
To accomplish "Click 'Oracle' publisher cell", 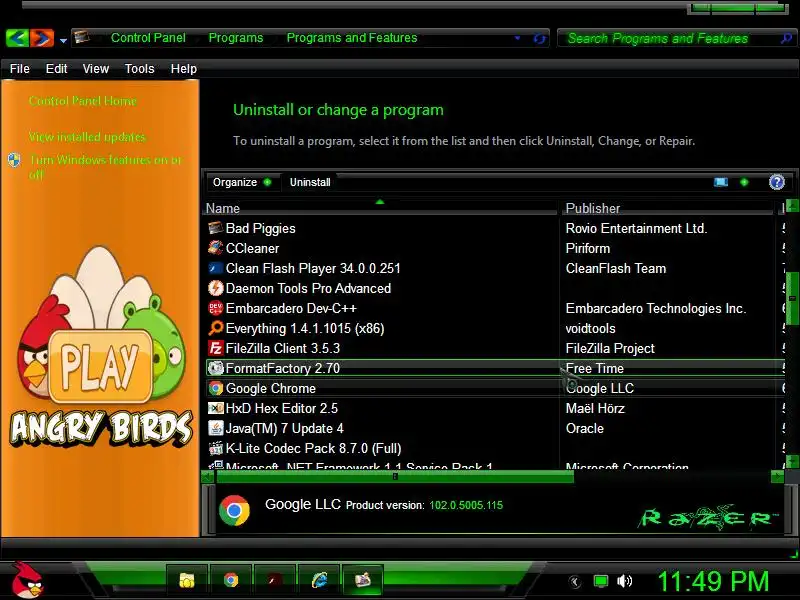I will coord(585,428).
